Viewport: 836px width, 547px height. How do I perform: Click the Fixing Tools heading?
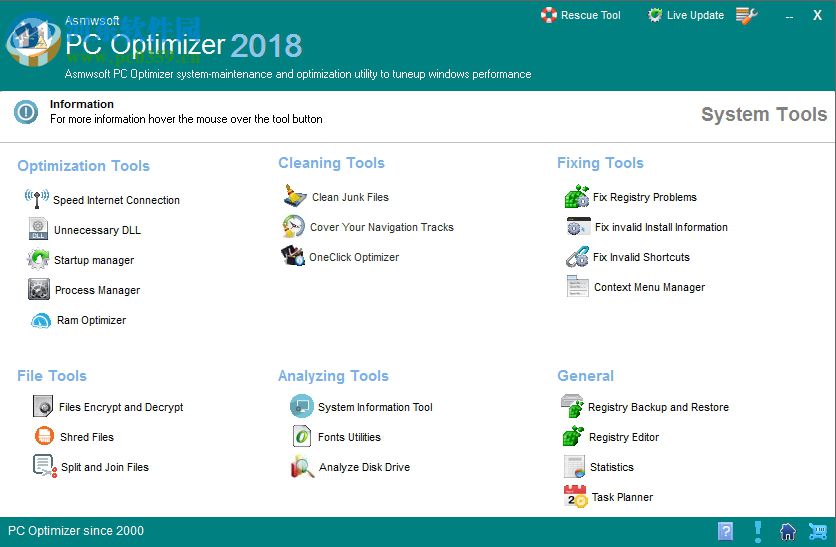tap(600, 163)
